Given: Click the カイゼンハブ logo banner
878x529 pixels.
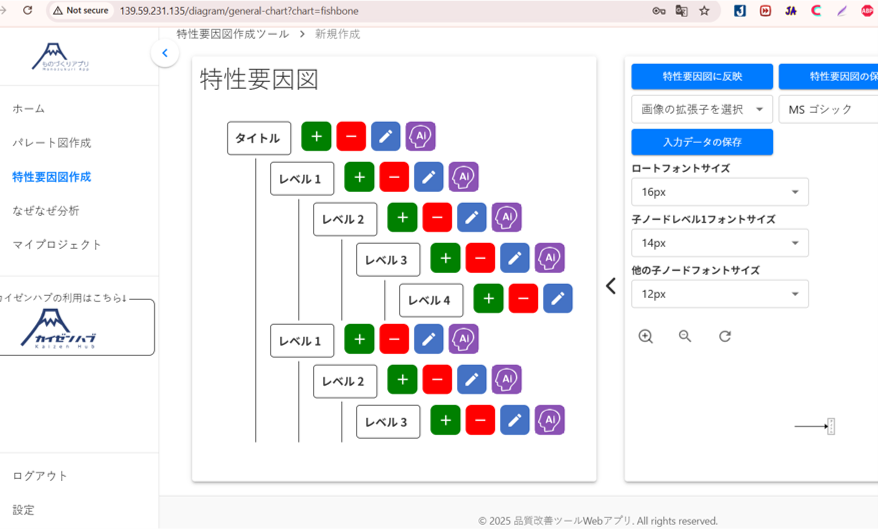Looking at the screenshot, I should click(x=77, y=327).
